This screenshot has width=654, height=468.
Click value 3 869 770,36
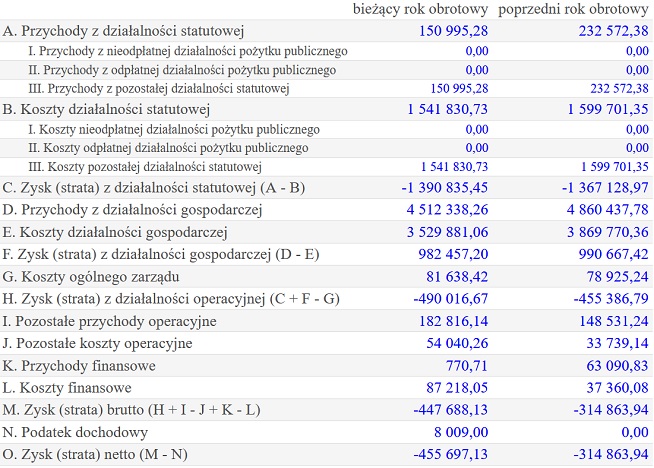[608, 232]
